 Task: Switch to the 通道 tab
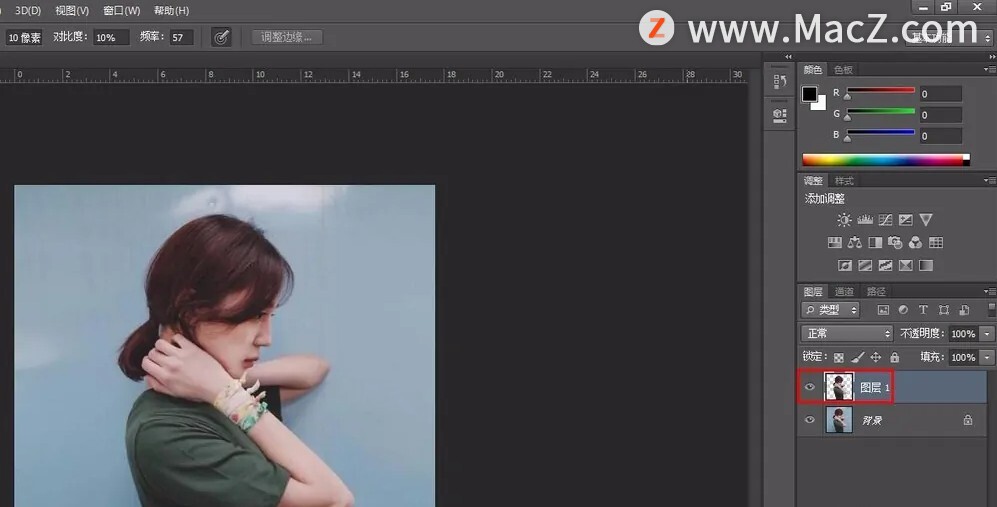coord(845,291)
